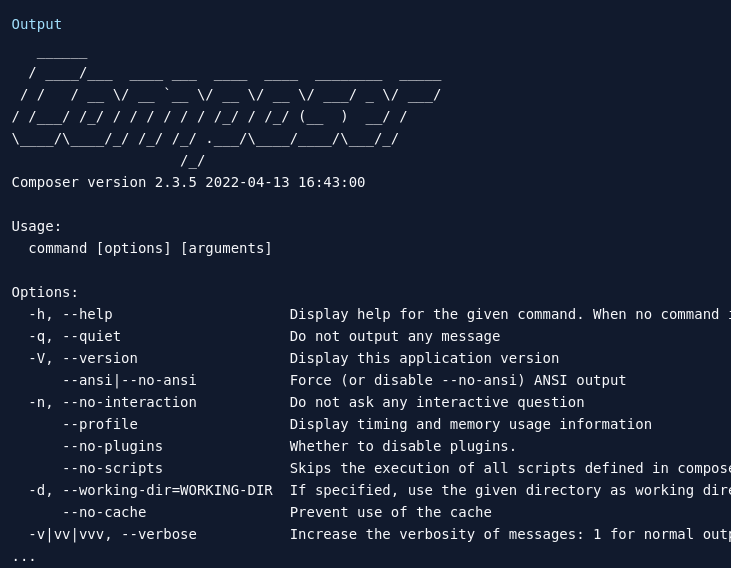This screenshot has height=568, width=731.
Task: Click the Output heading label
Action: [x=37, y=24]
